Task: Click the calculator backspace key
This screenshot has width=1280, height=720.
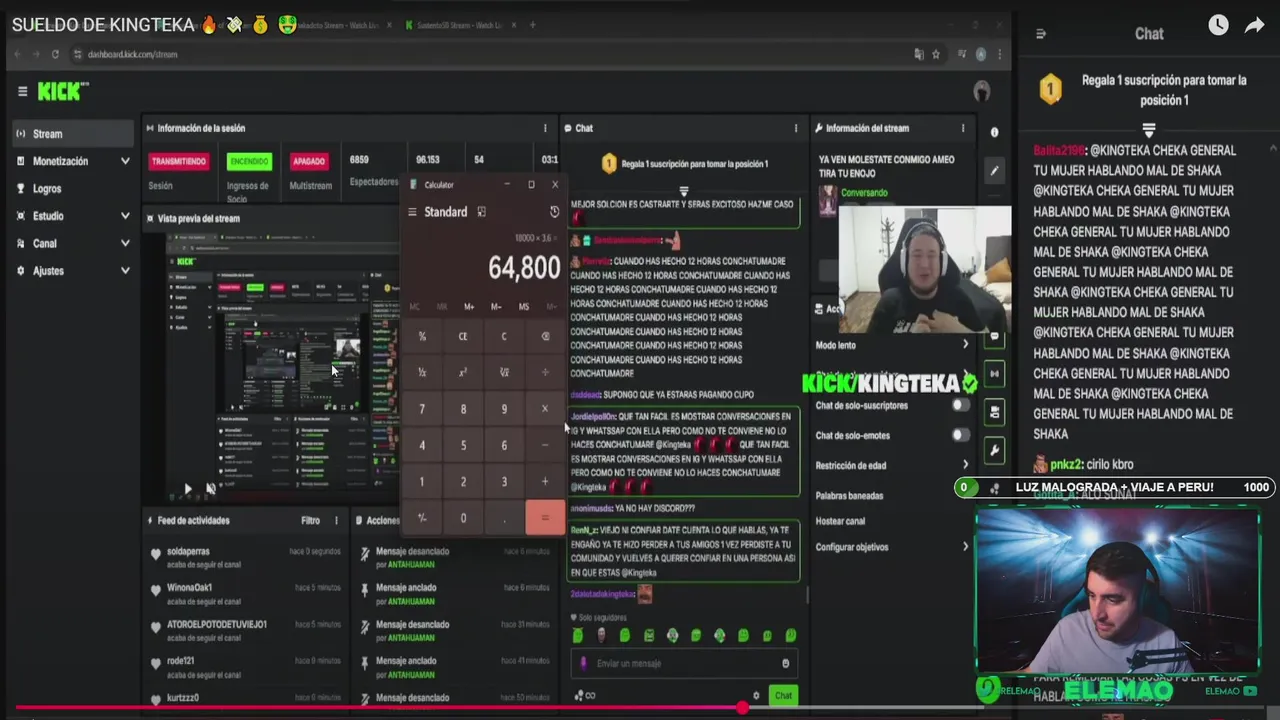Action: 545,336
